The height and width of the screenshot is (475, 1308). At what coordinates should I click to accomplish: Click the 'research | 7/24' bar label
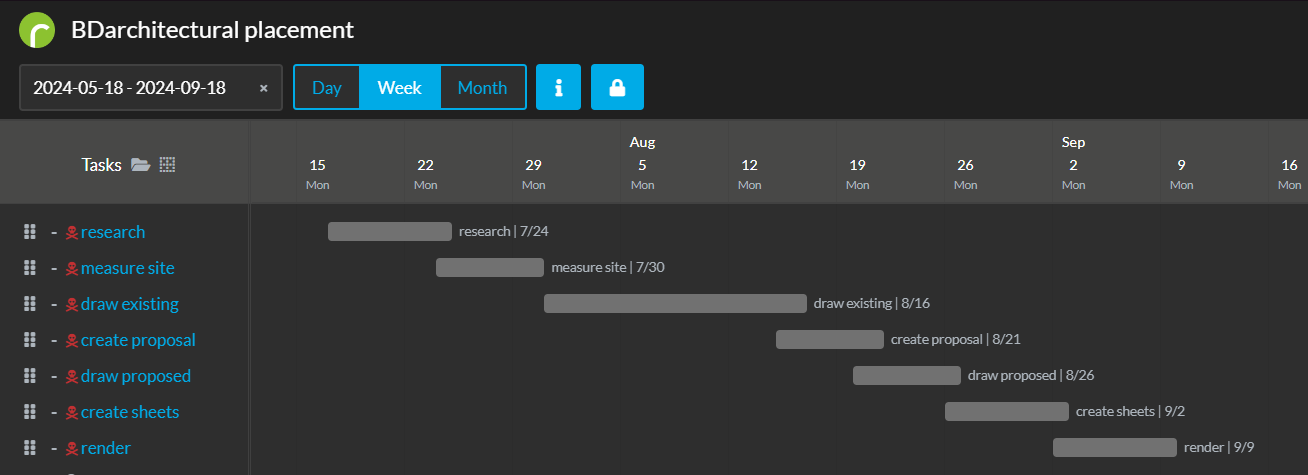tap(504, 232)
